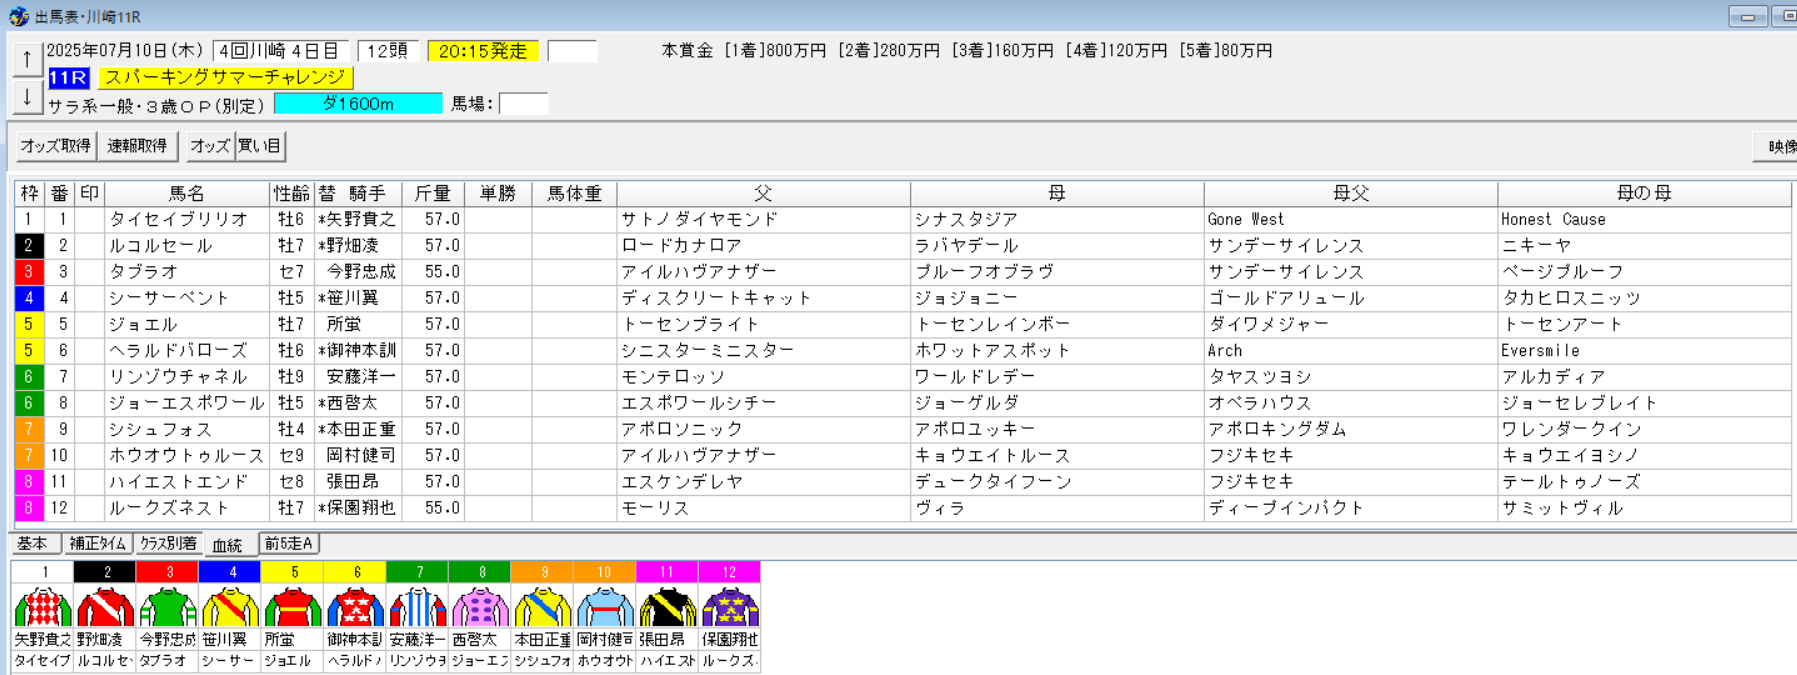Image resolution: width=1797 pixels, height=675 pixels.
Task: Select horse シーサーペント
Action: click(x=169, y=298)
